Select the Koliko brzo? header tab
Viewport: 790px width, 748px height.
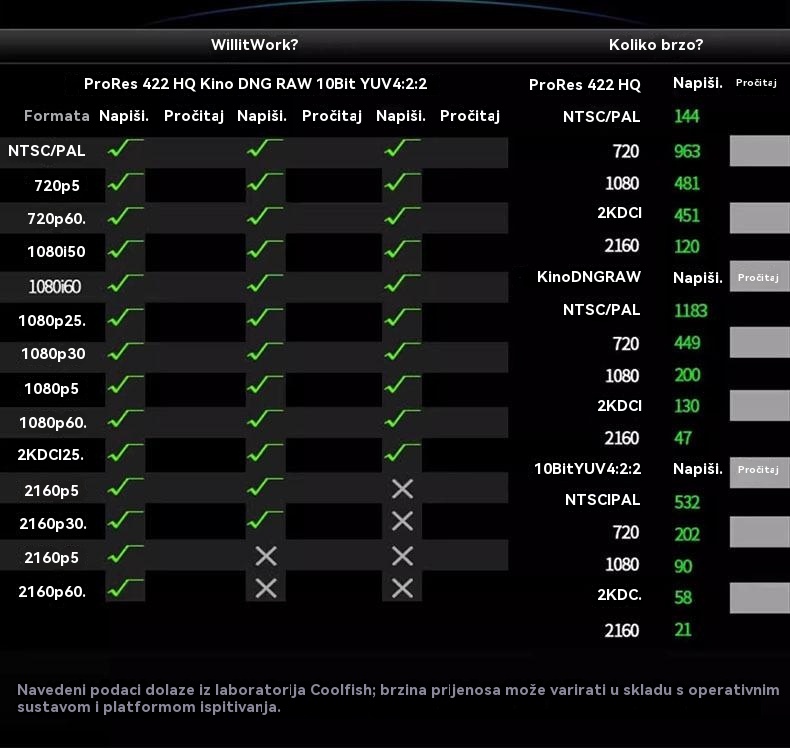click(x=655, y=45)
